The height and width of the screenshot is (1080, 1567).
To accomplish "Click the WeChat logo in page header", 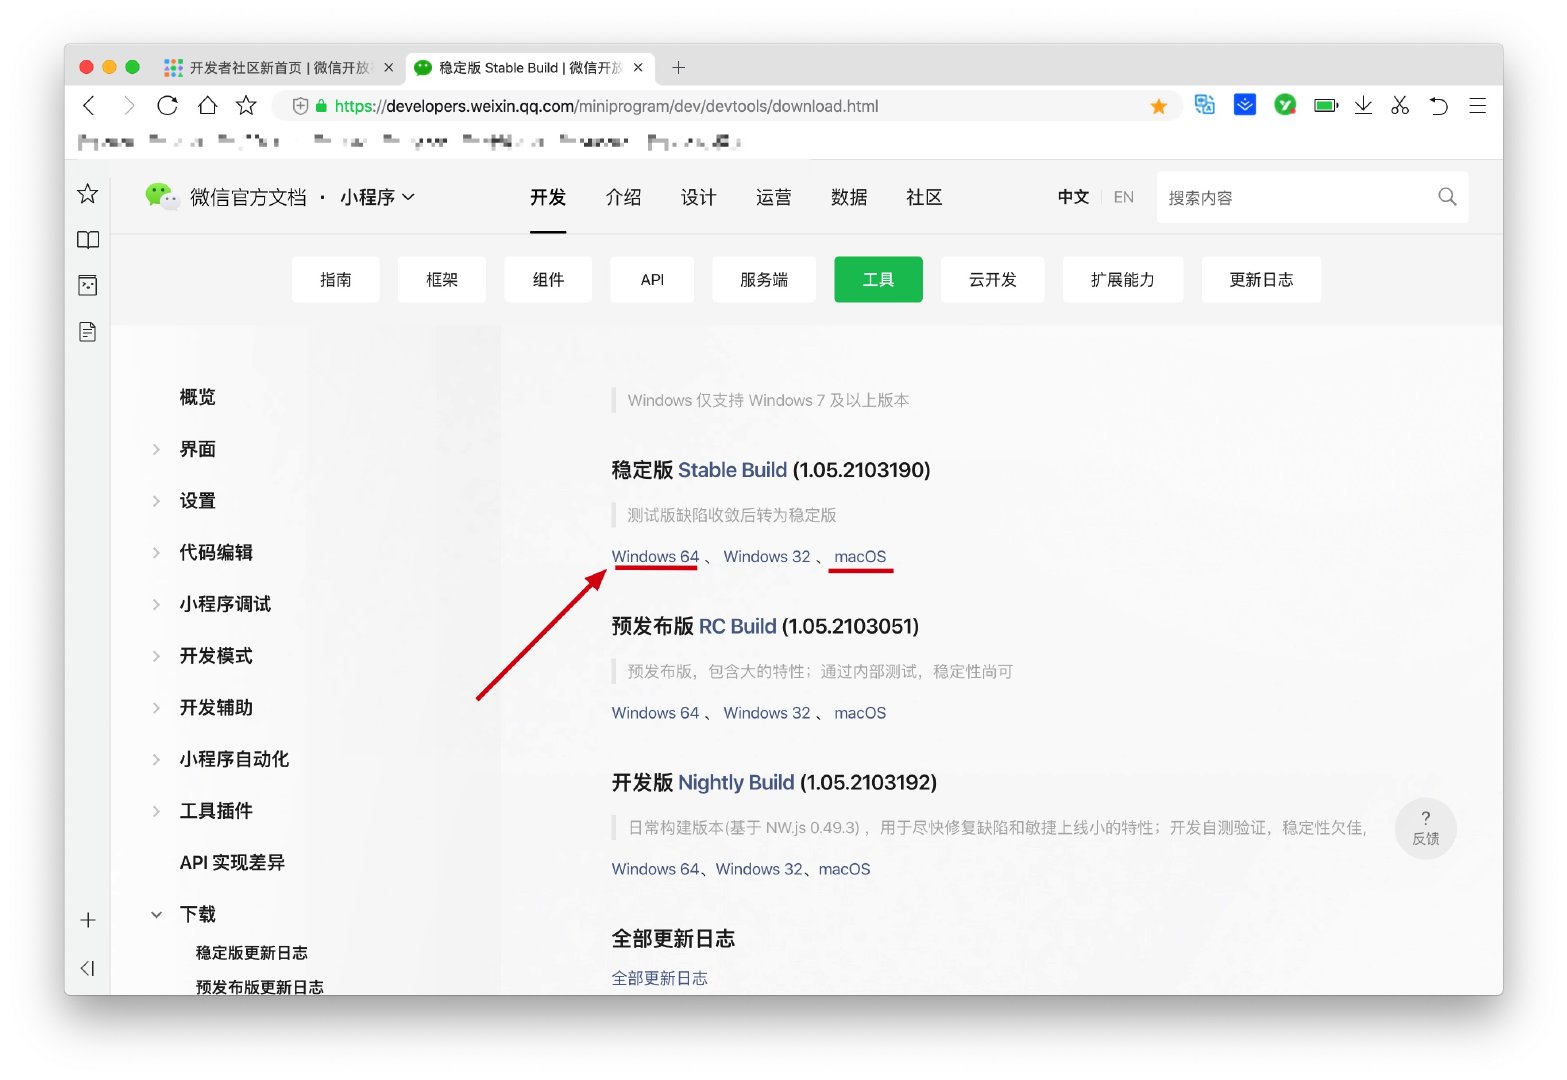I will (x=160, y=196).
